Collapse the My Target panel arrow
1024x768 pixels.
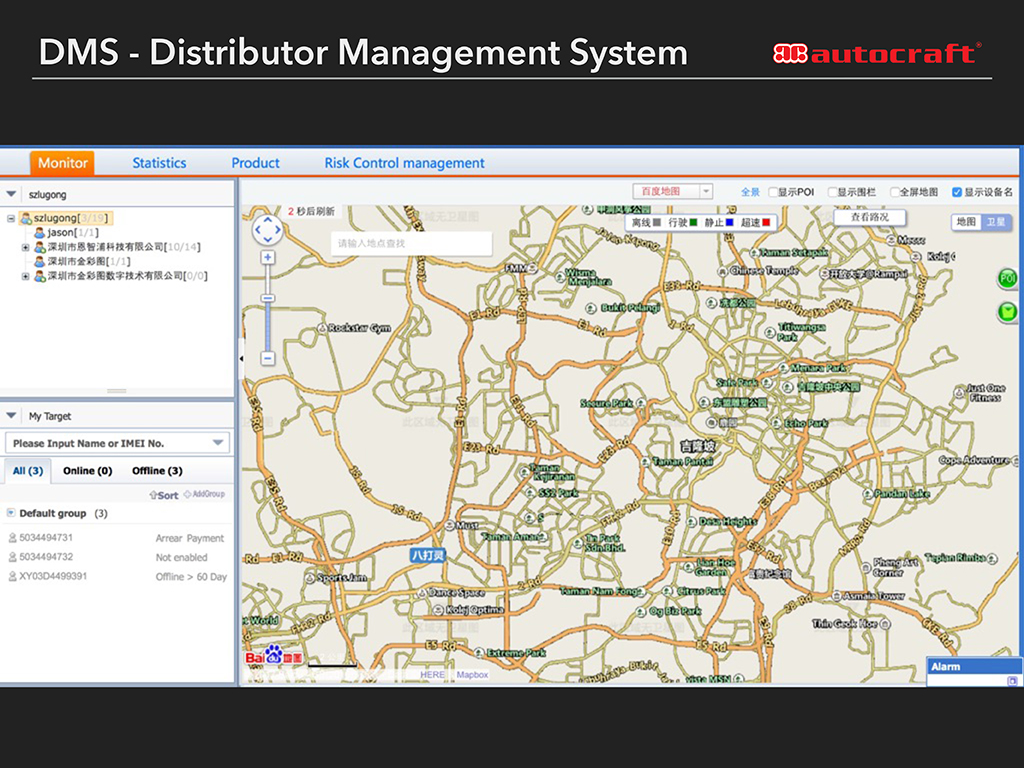[x=11, y=415]
